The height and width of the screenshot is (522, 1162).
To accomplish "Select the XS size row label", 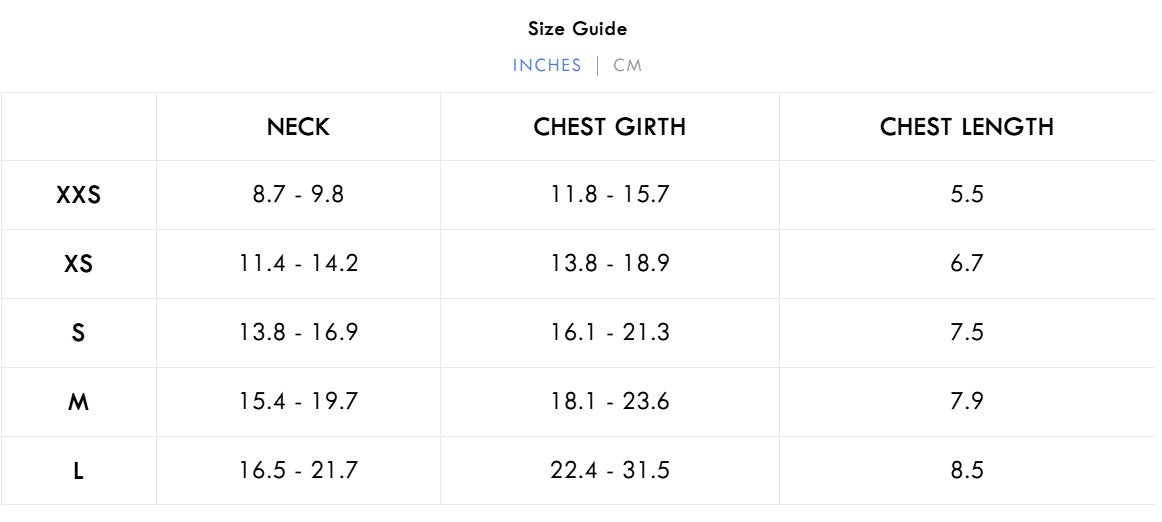I will click(79, 264).
